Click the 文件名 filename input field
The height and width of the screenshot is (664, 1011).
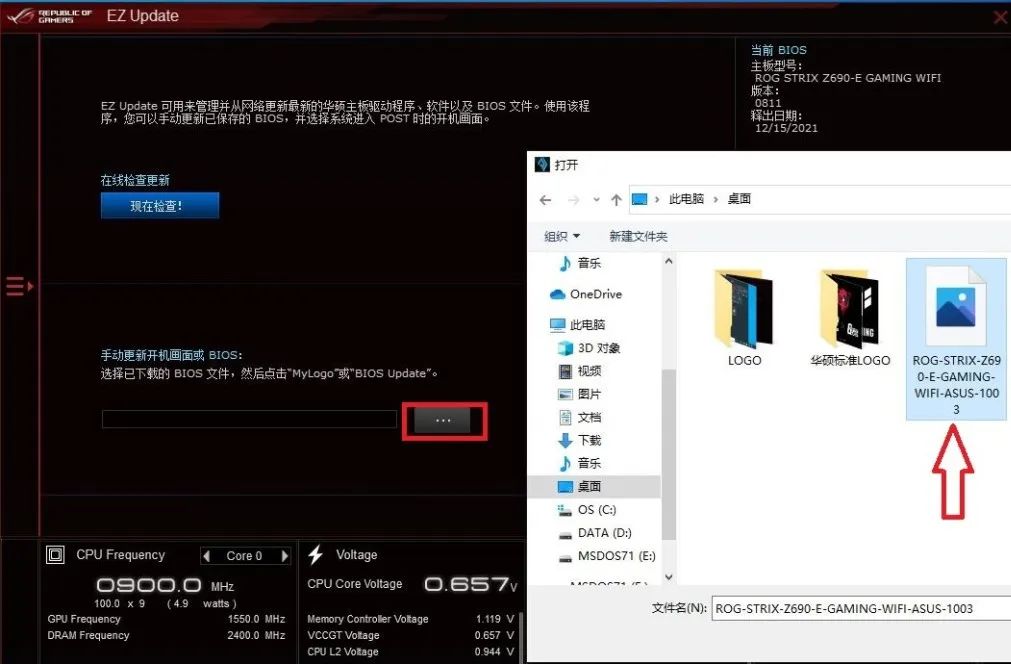coord(861,609)
